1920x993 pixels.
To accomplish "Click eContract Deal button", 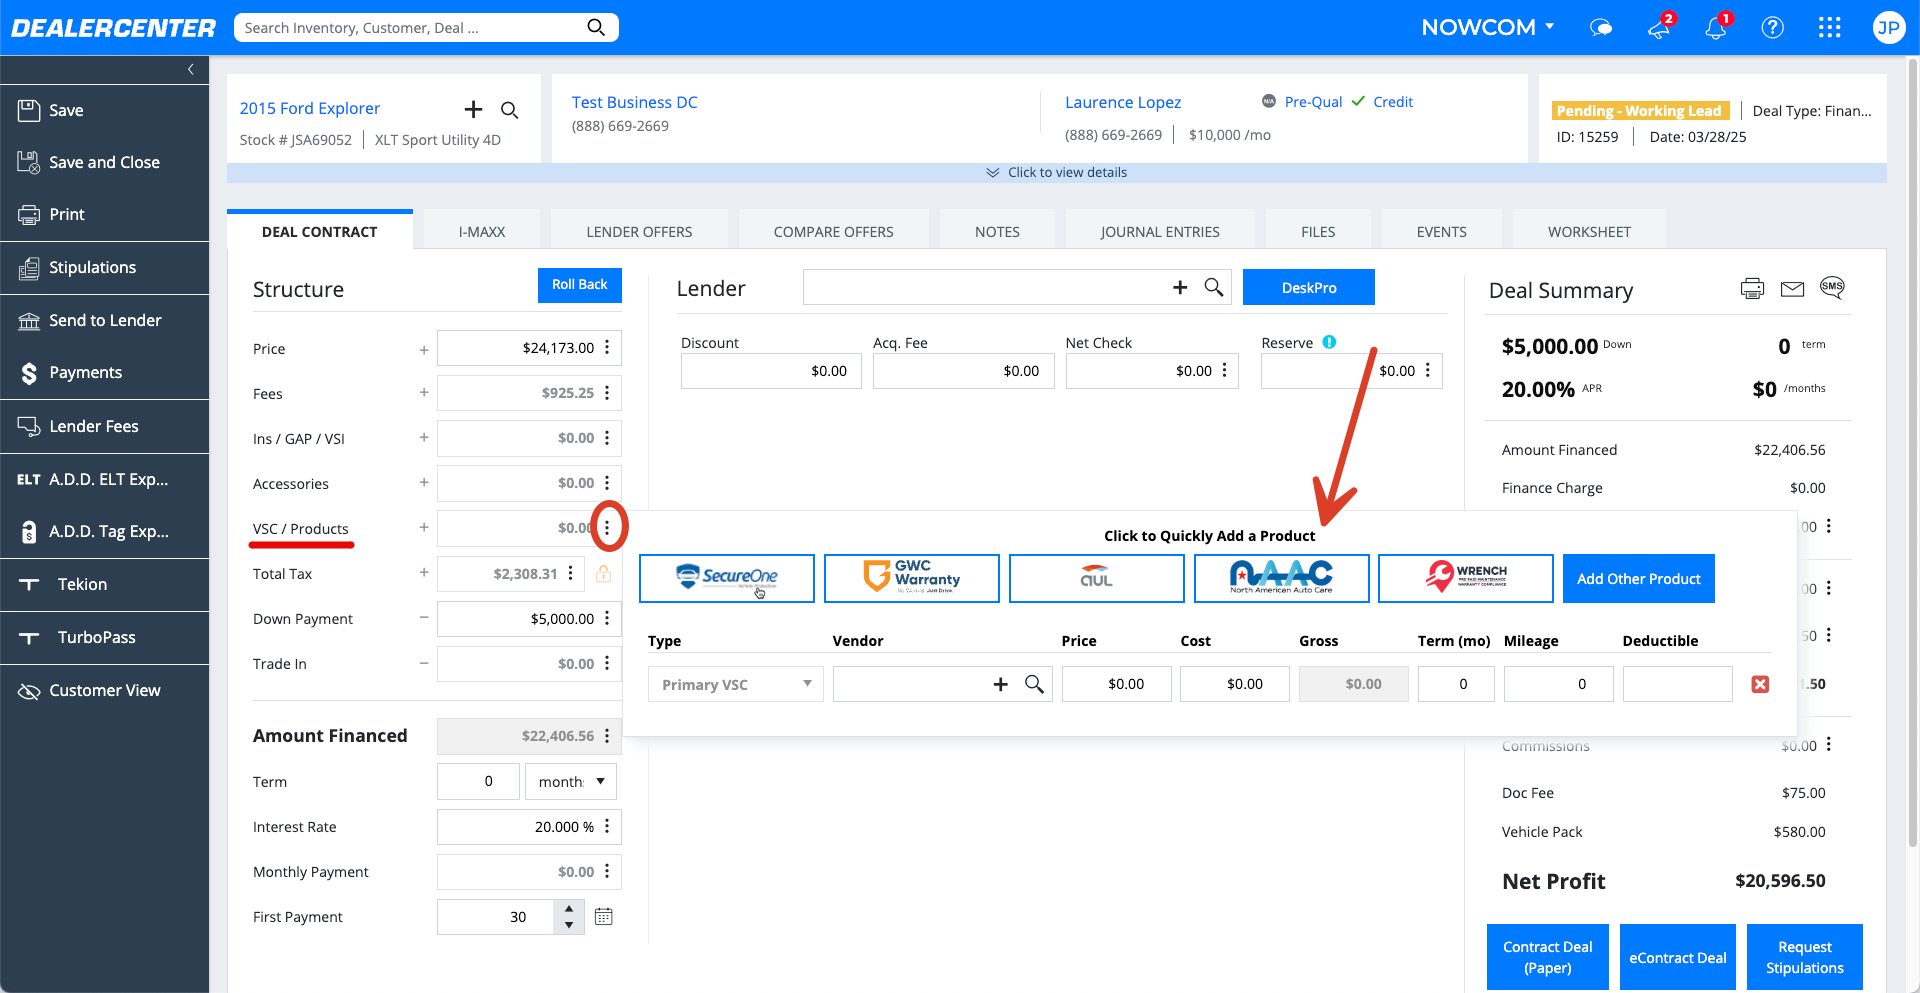I will coord(1678,957).
